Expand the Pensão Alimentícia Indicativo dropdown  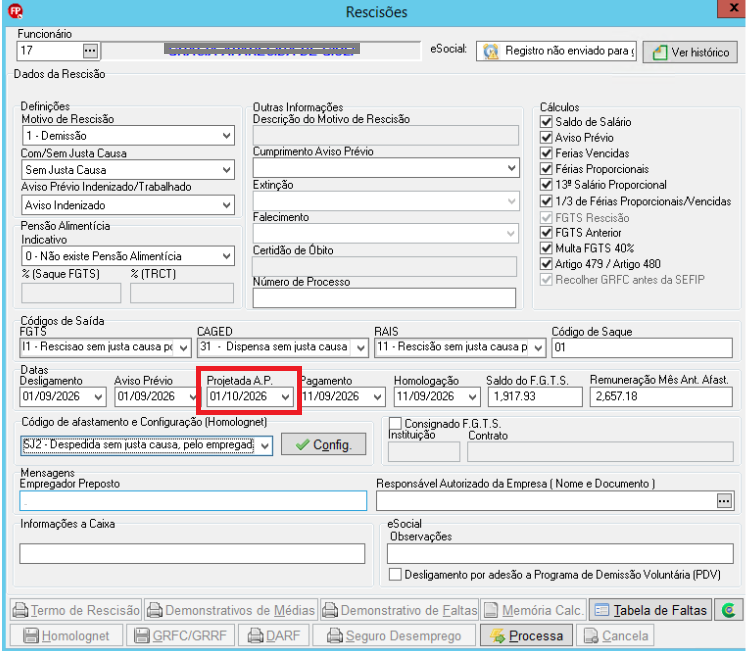click(226, 256)
